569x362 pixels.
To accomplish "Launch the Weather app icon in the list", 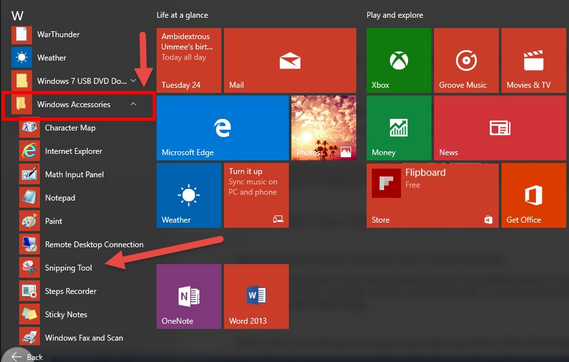I will (x=21, y=58).
